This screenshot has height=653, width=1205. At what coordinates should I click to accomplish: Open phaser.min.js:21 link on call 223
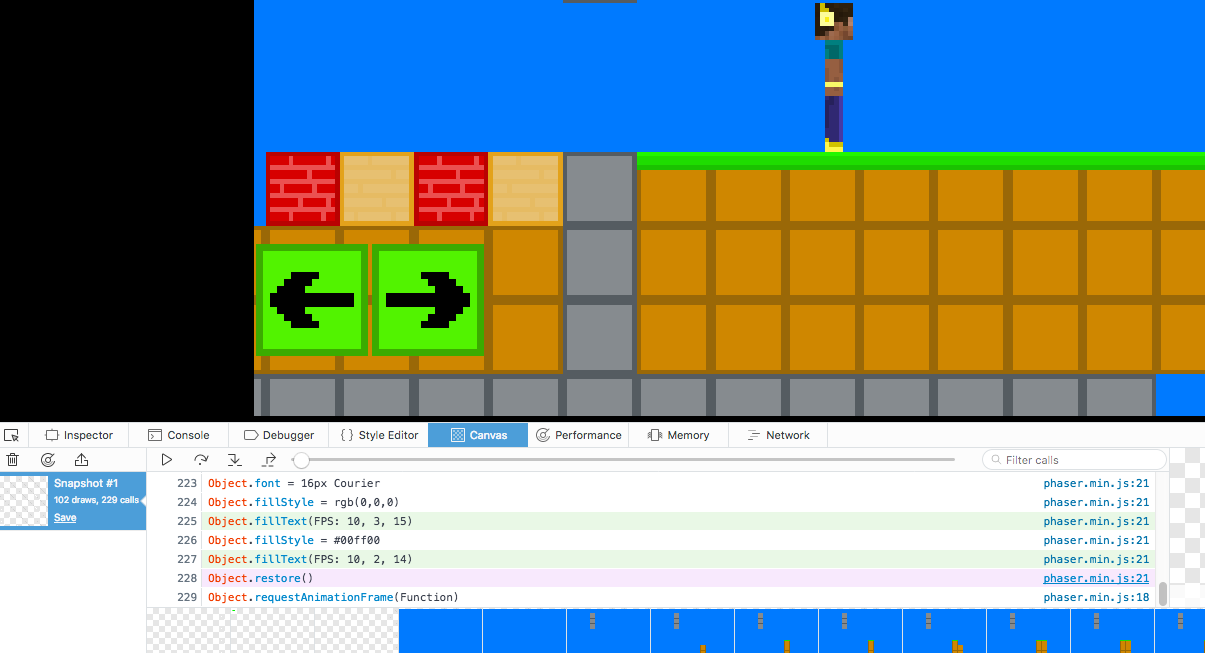click(x=1096, y=483)
